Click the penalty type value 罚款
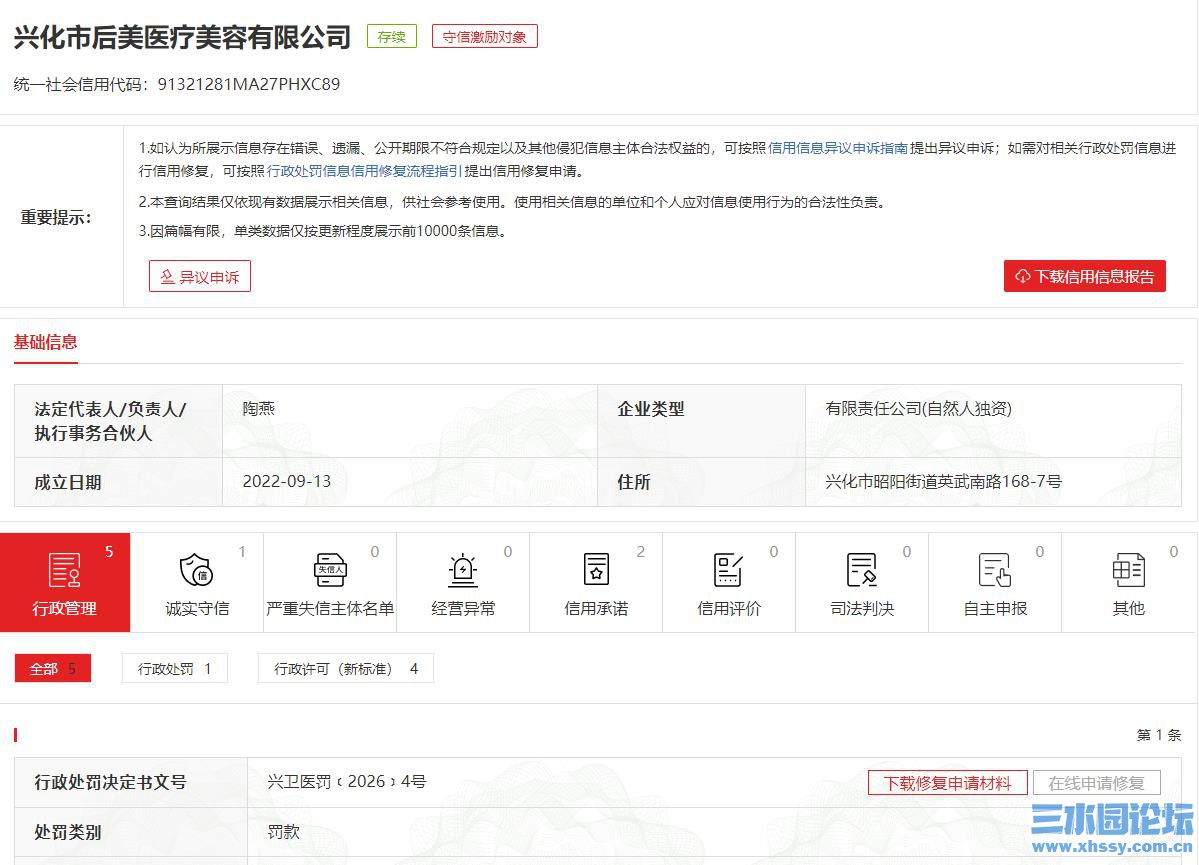 click(x=284, y=832)
